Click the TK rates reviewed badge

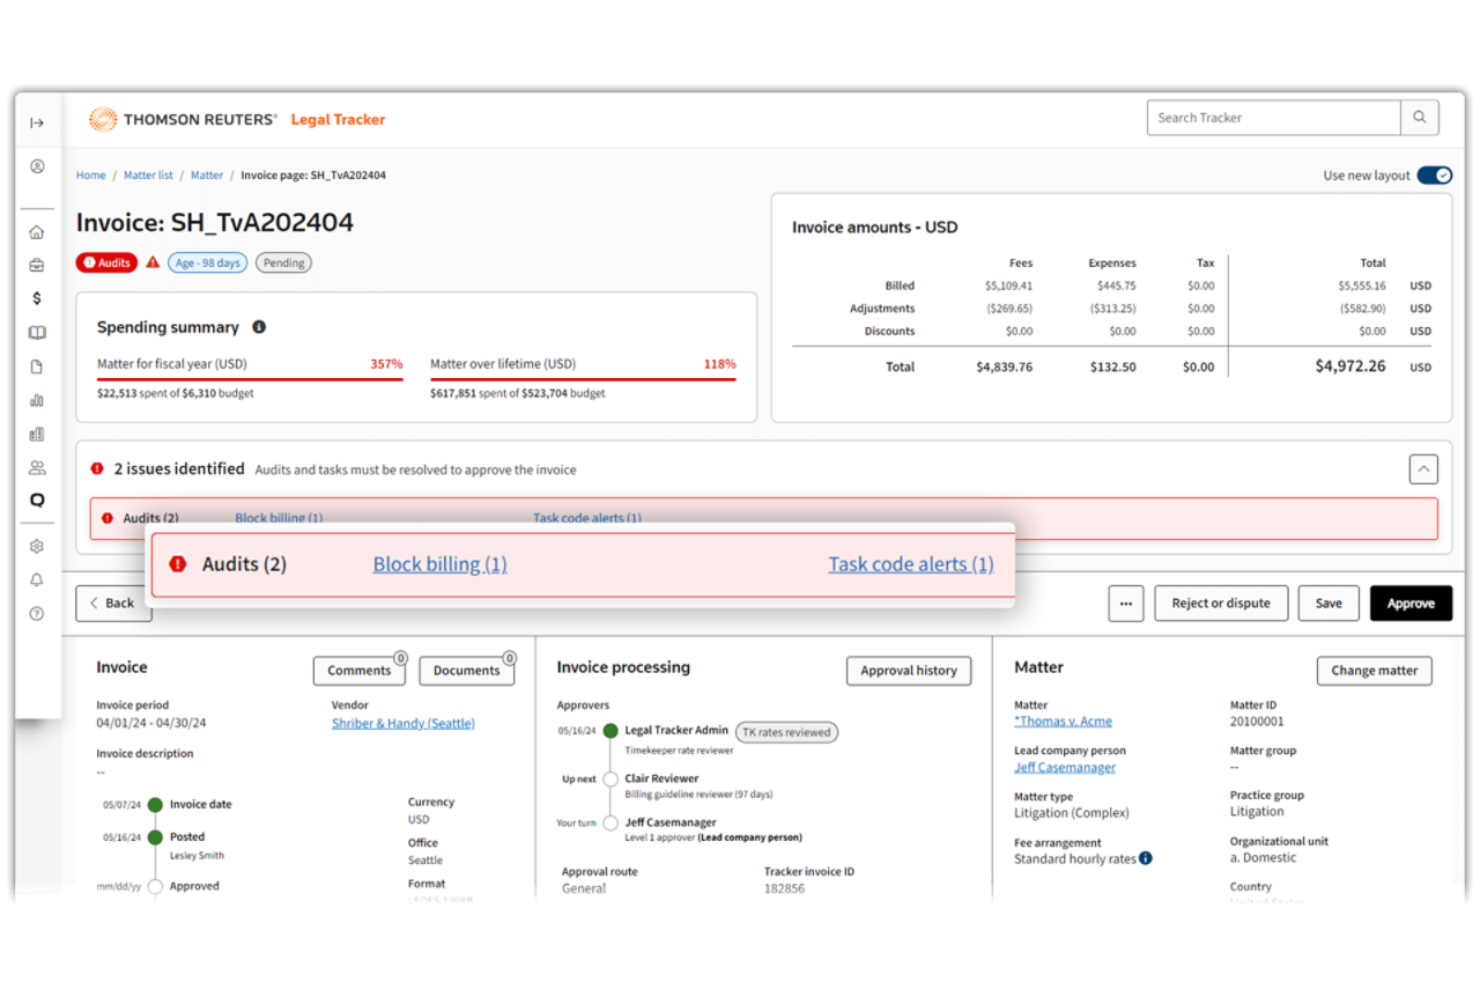click(x=787, y=732)
